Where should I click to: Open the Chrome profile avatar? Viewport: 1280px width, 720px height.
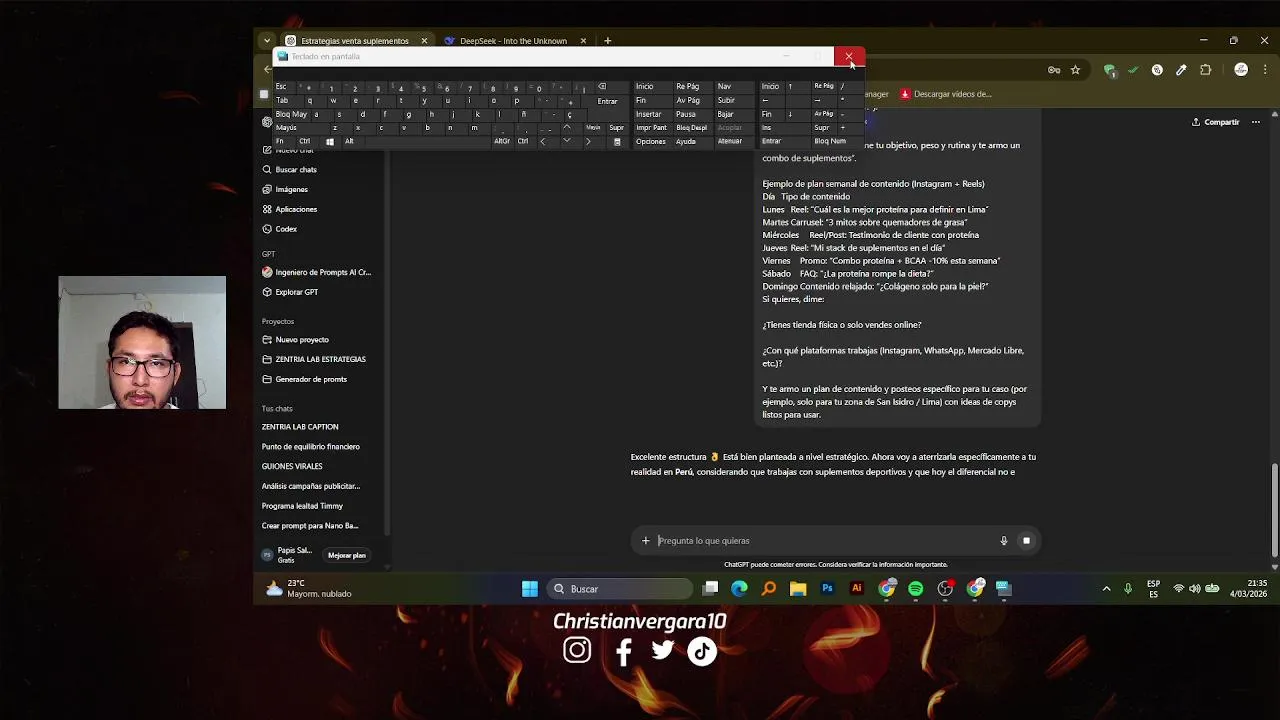pyautogui.click(x=1241, y=70)
